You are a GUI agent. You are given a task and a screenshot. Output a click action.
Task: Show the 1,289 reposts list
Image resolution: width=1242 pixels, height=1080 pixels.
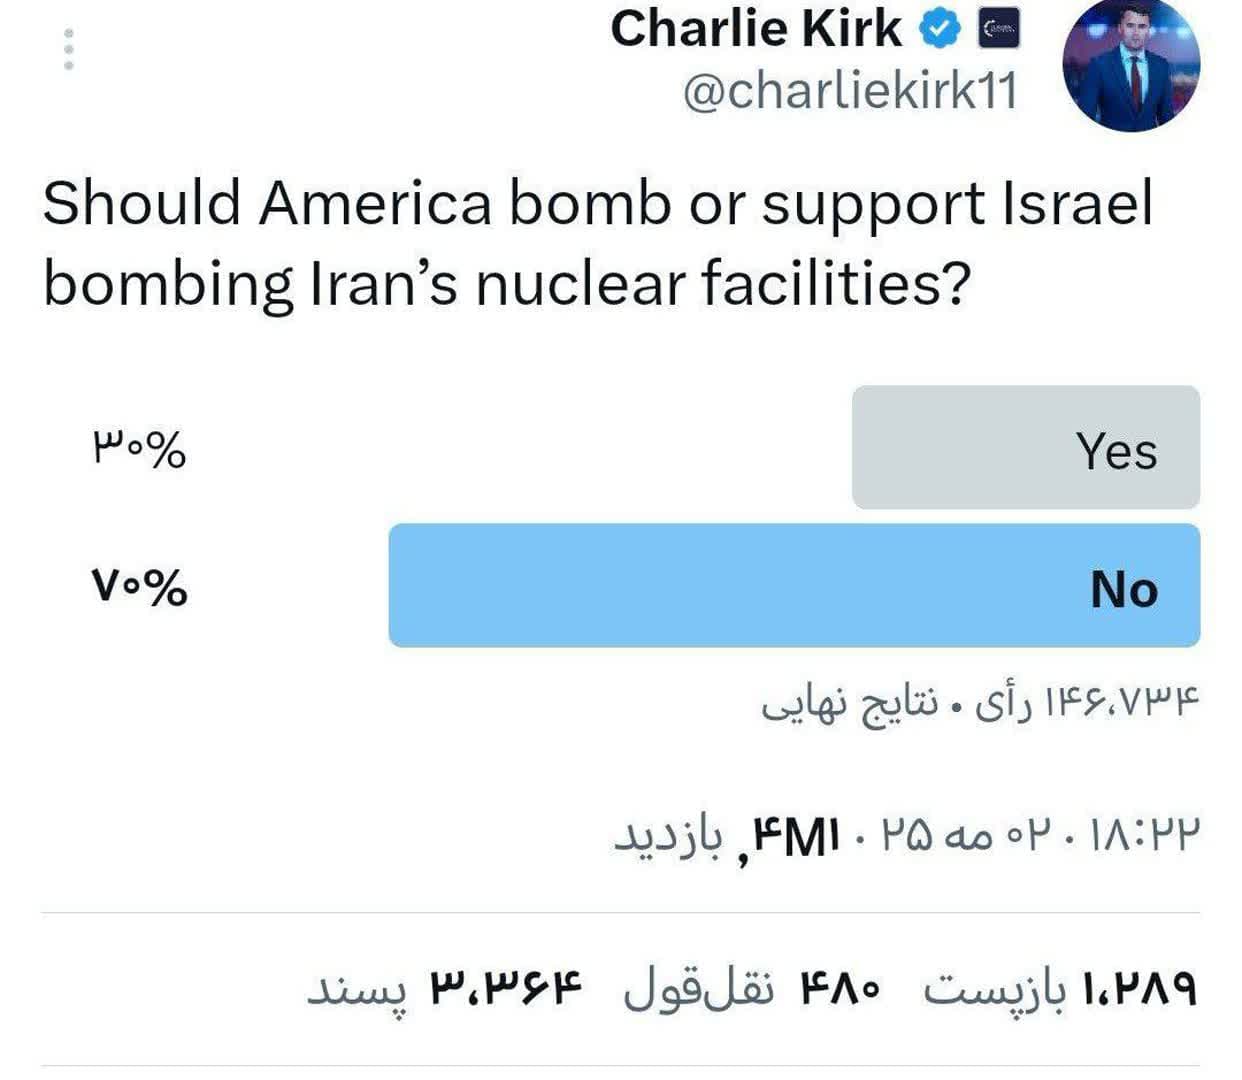point(1060,990)
